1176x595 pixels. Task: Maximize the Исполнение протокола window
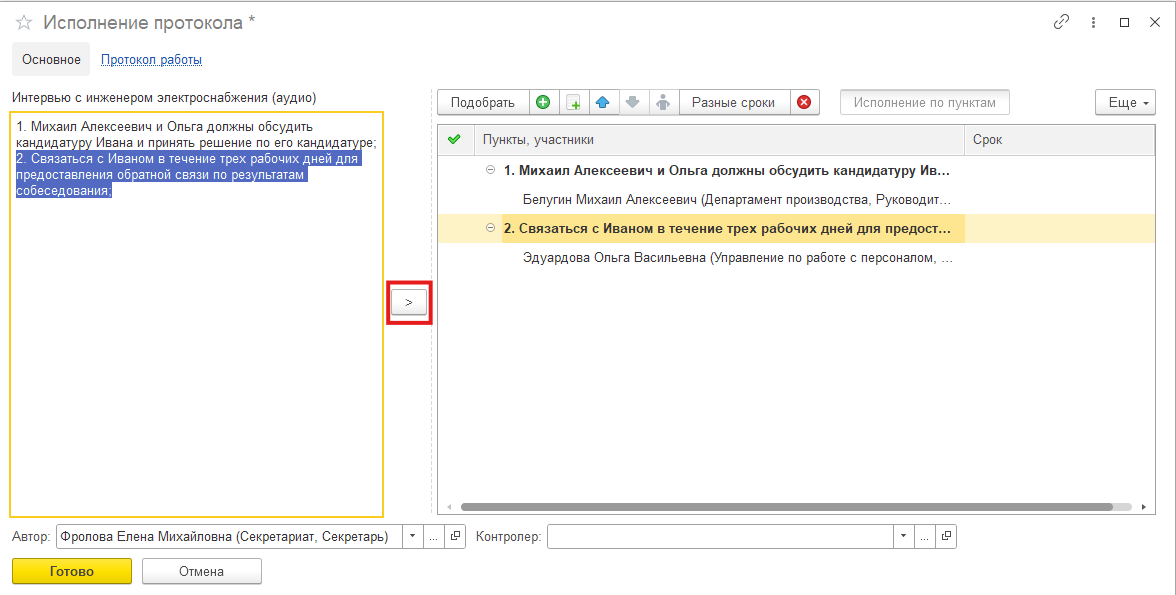pos(1124,23)
